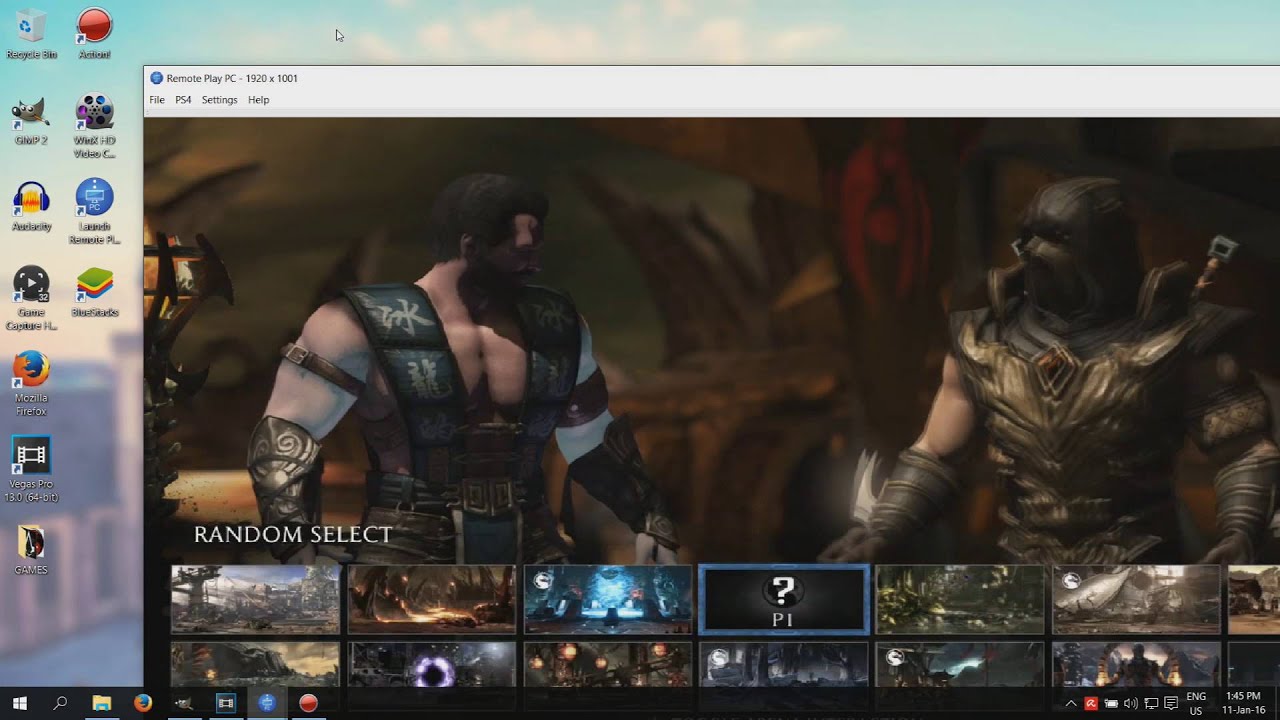Select the ruined city stage thumbnail in top row

(x=255, y=599)
